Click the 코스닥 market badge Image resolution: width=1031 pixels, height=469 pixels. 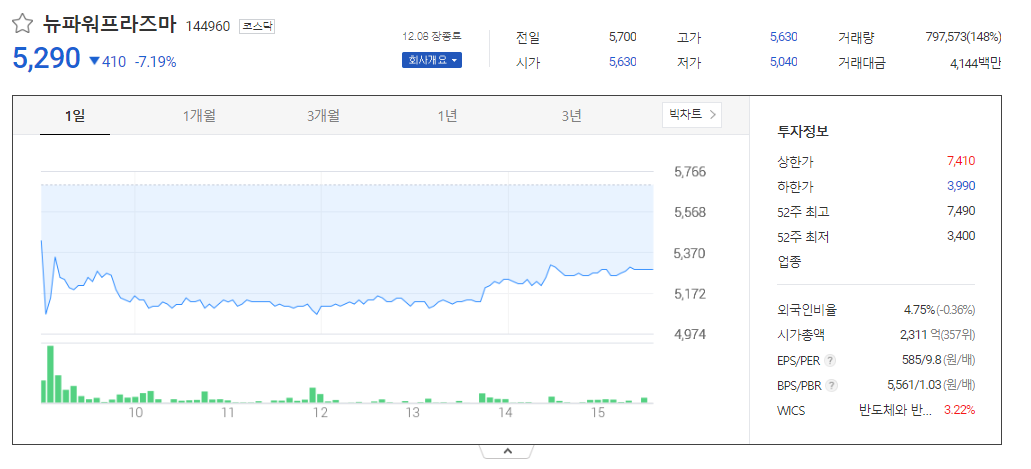256,26
